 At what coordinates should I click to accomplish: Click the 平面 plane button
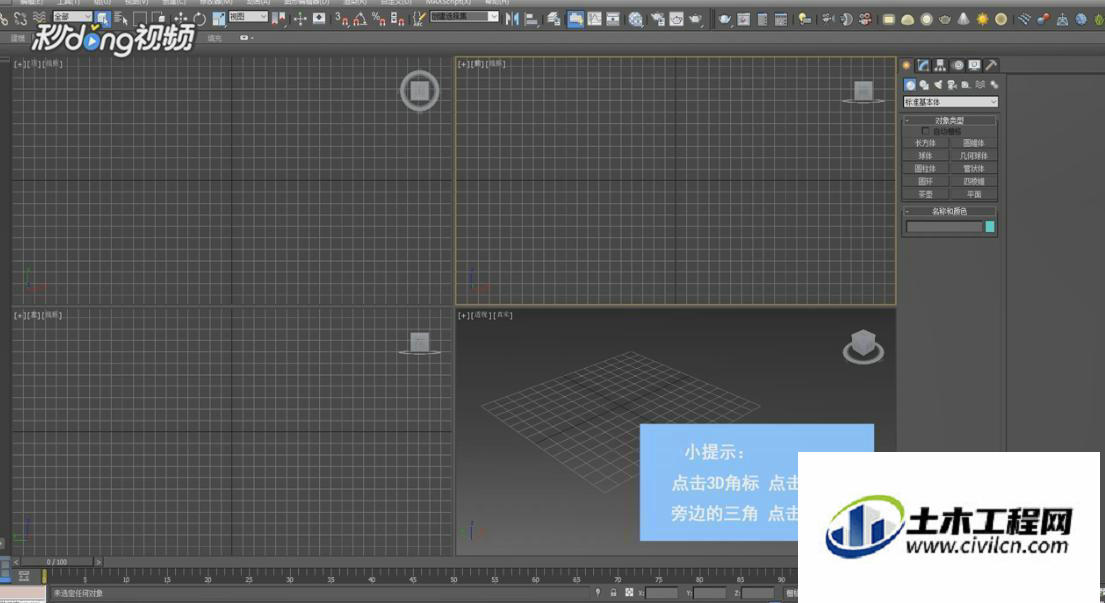(x=973, y=194)
